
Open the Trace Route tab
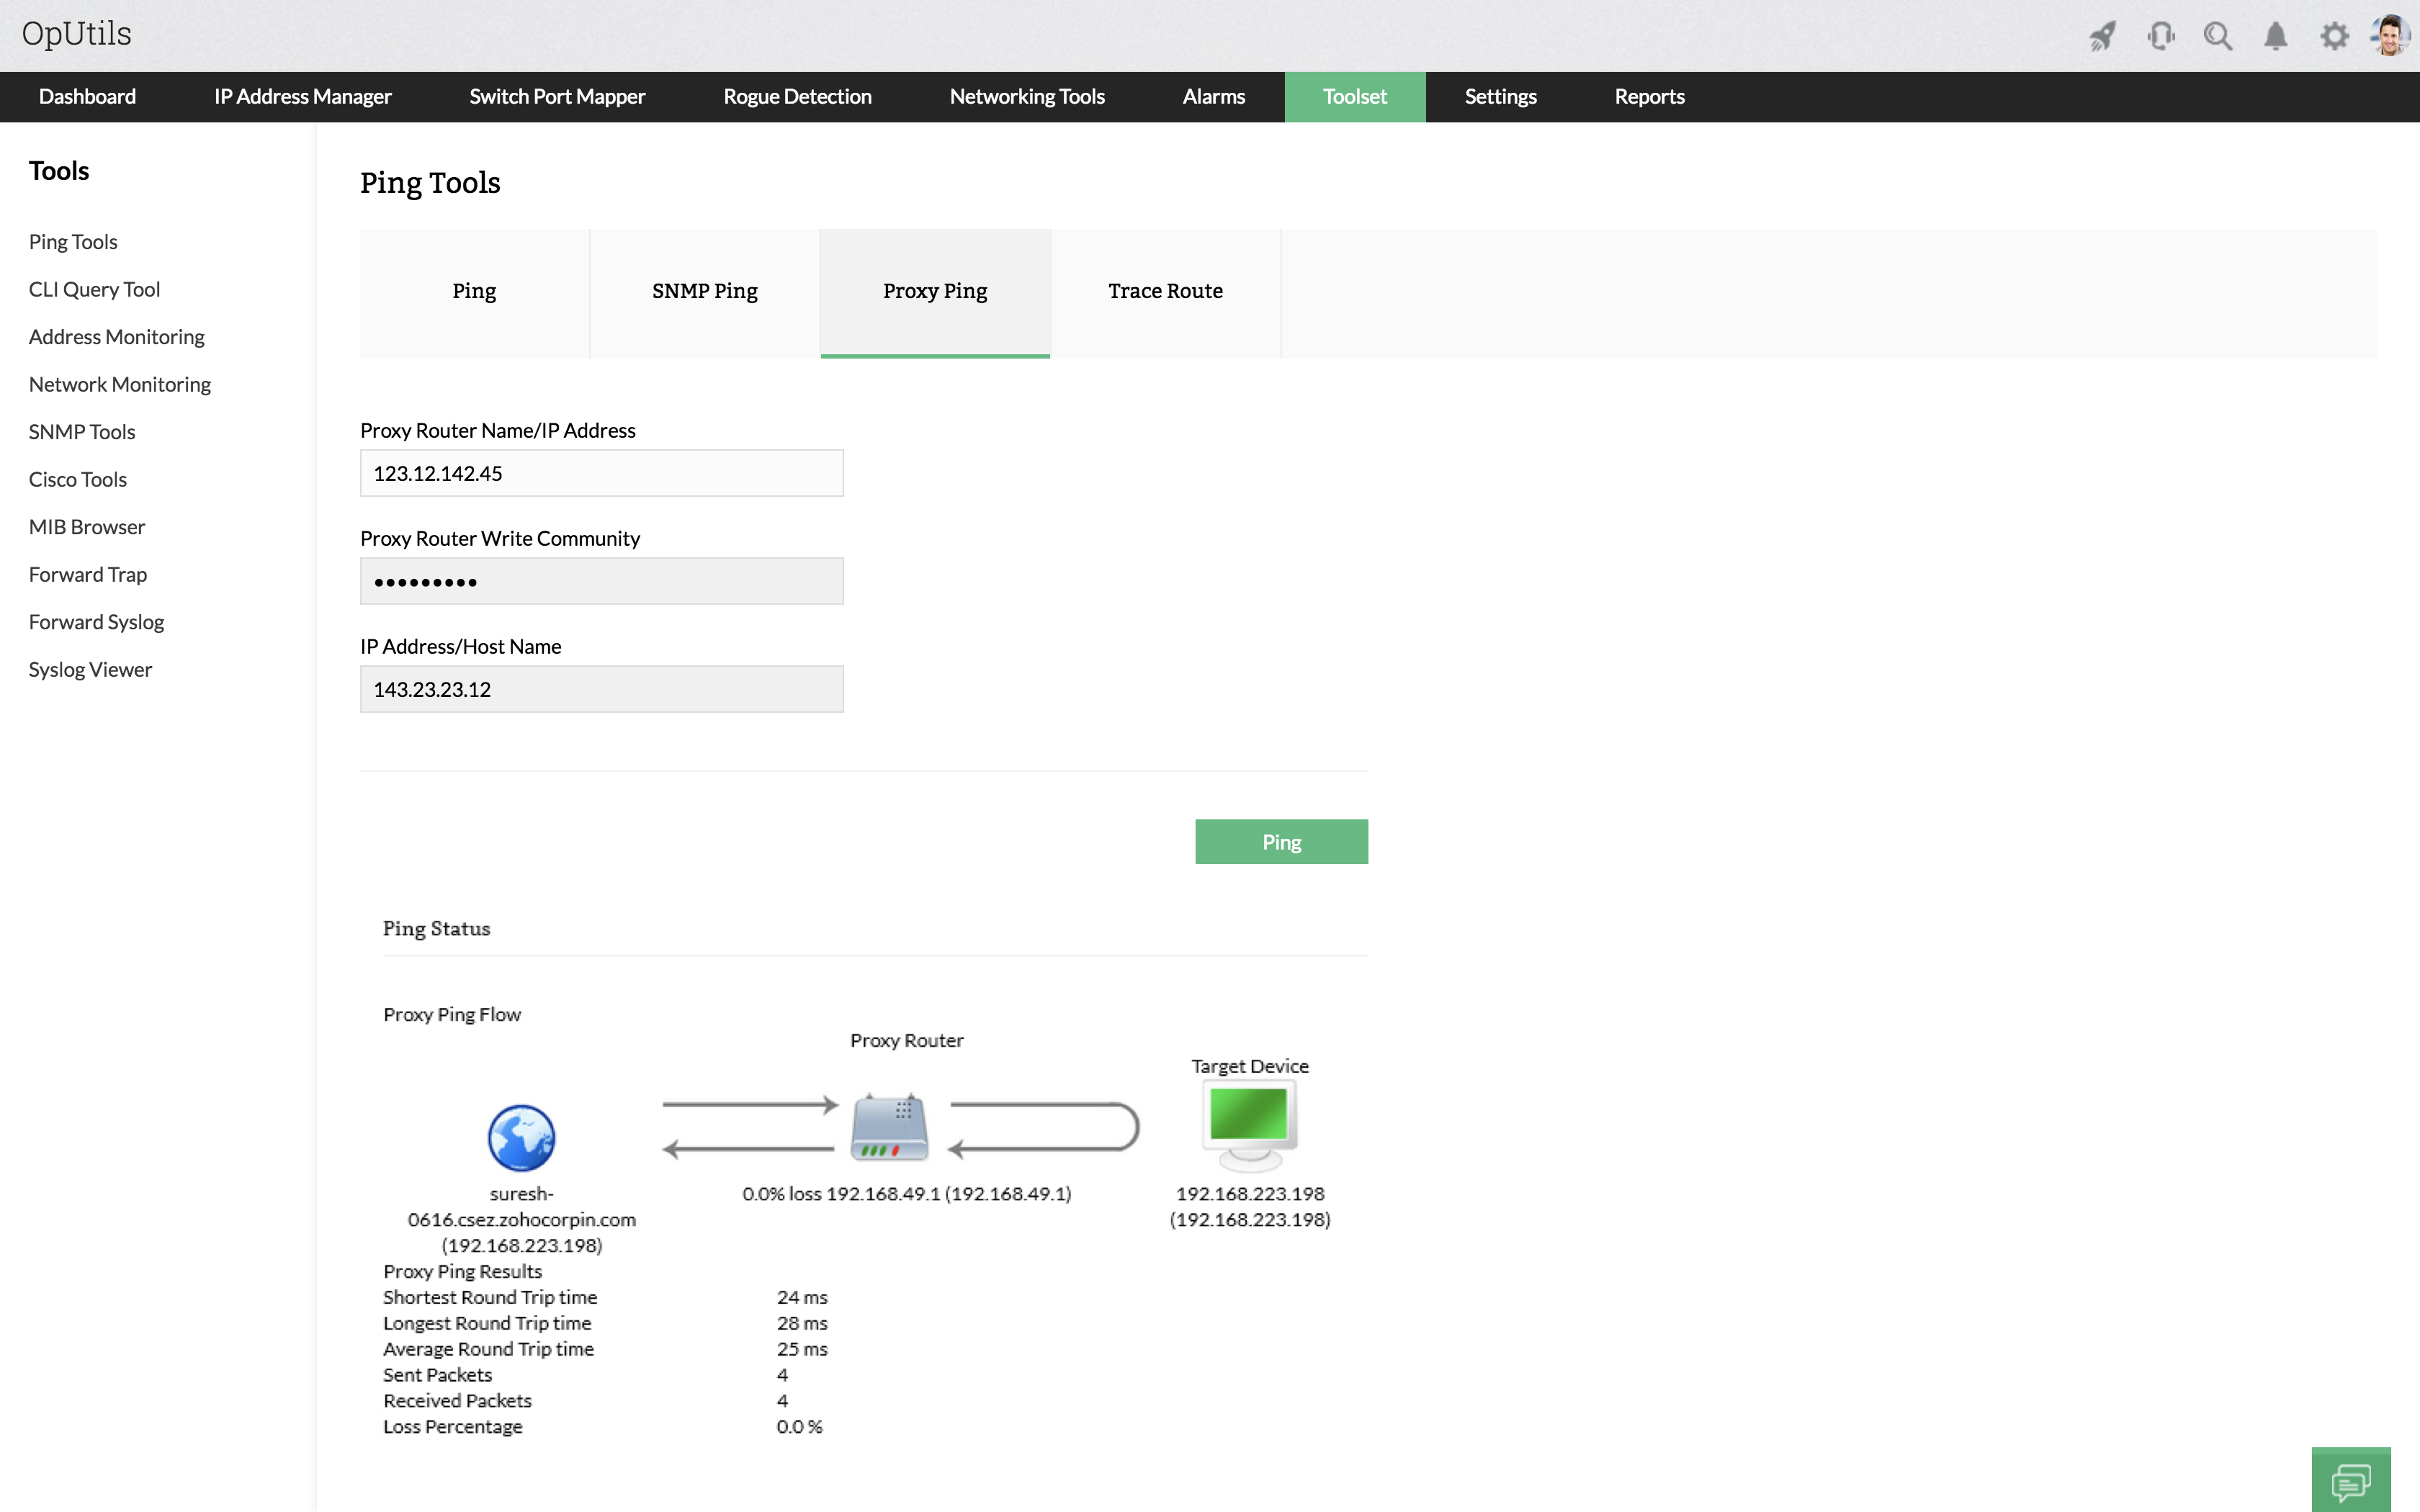pos(1165,291)
